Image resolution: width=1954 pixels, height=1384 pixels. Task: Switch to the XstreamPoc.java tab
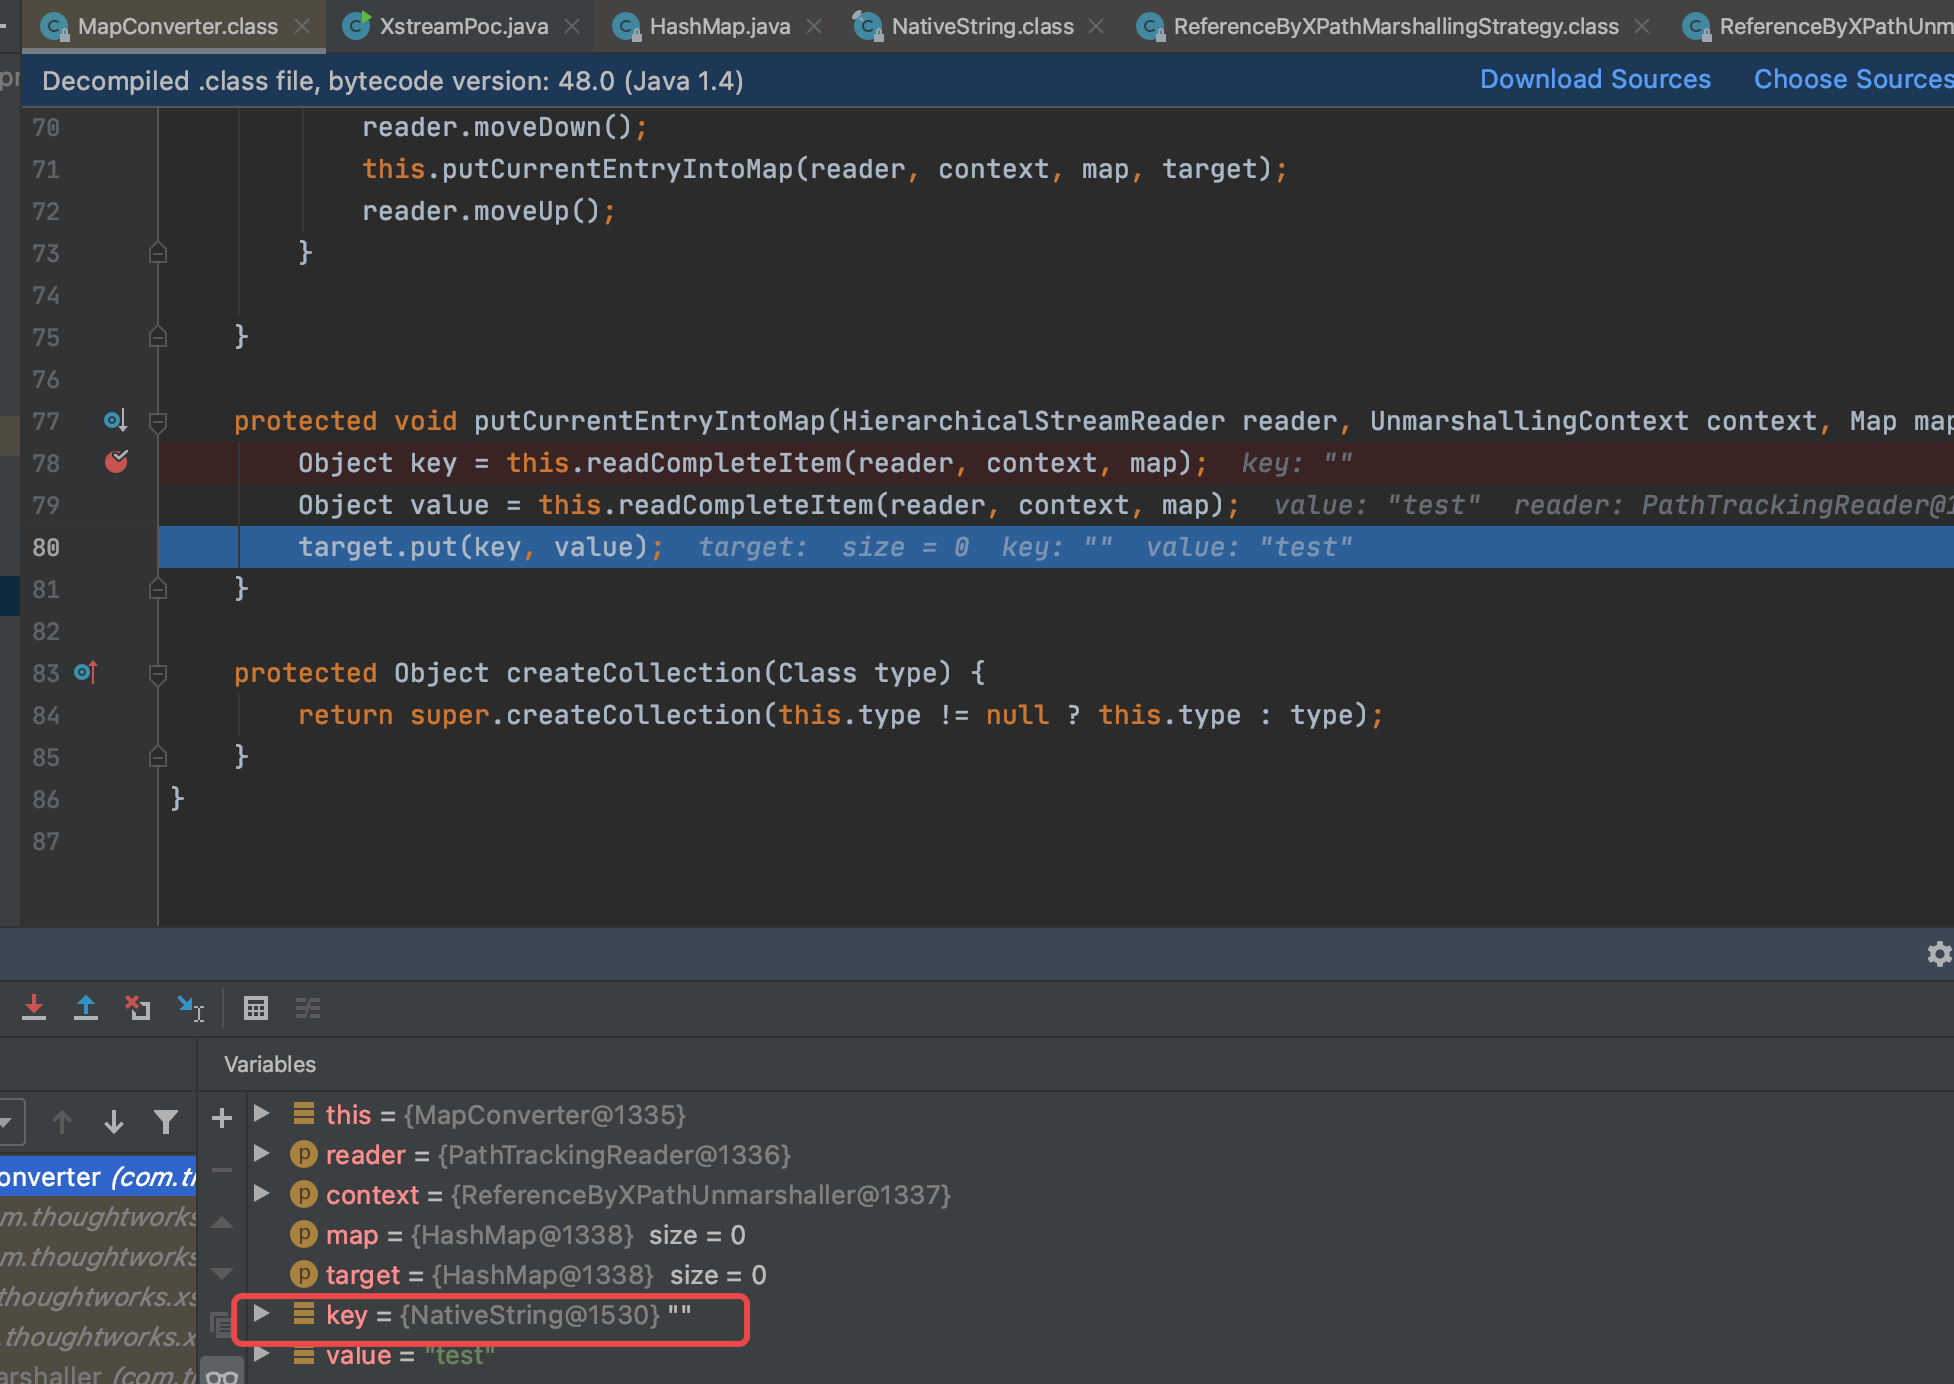pyautogui.click(x=463, y=26)
